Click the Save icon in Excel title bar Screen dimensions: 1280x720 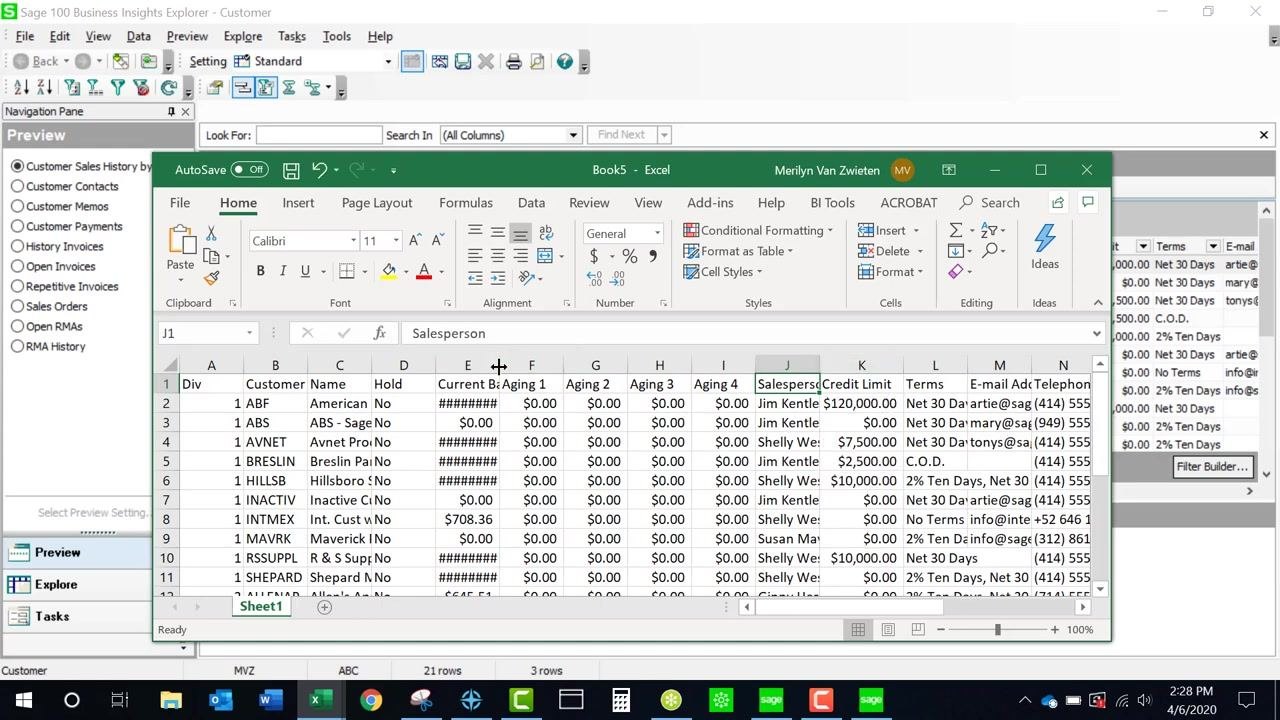(x=291, y=170)
